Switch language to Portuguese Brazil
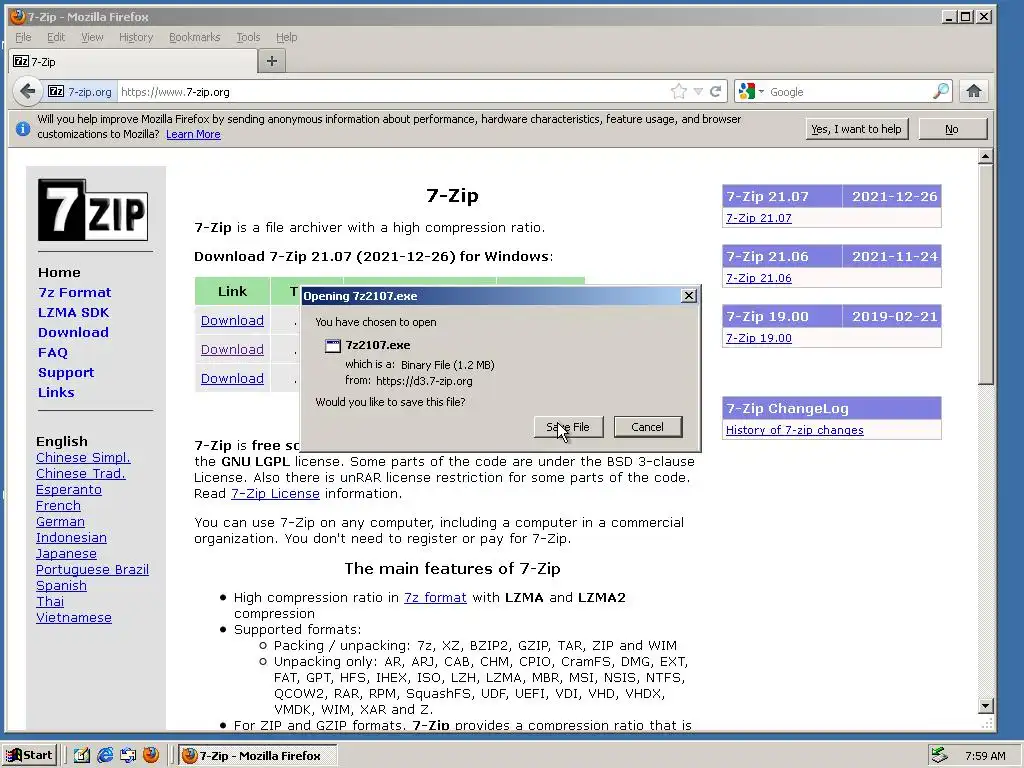The width and height of the screenshot is (1024, 768). 92,569
